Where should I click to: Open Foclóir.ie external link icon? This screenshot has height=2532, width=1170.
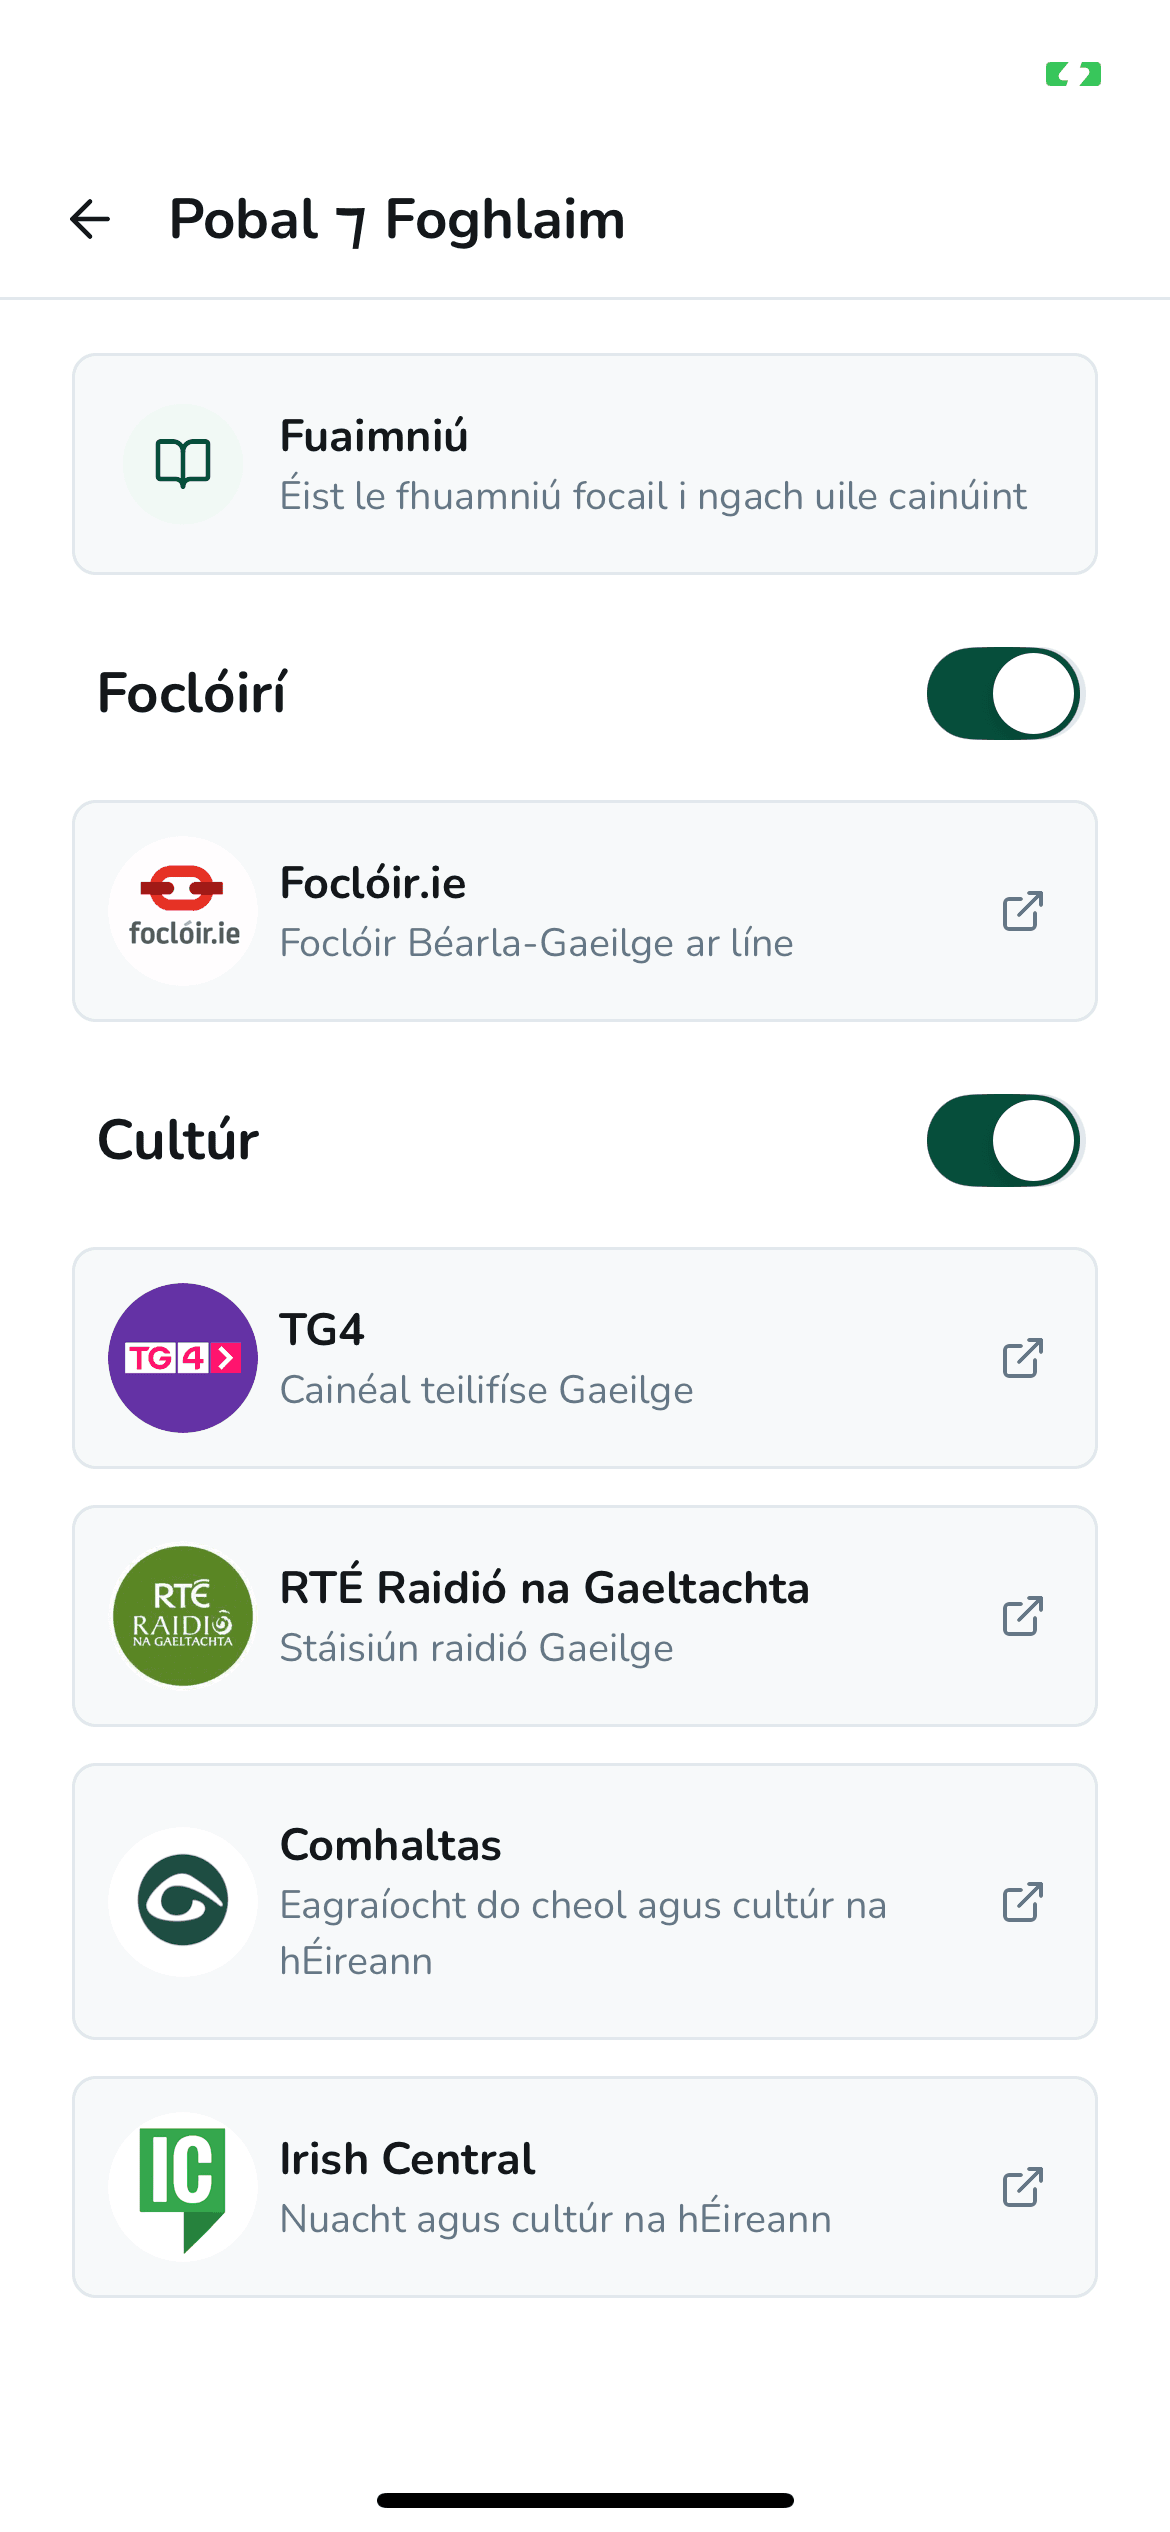1023,911
